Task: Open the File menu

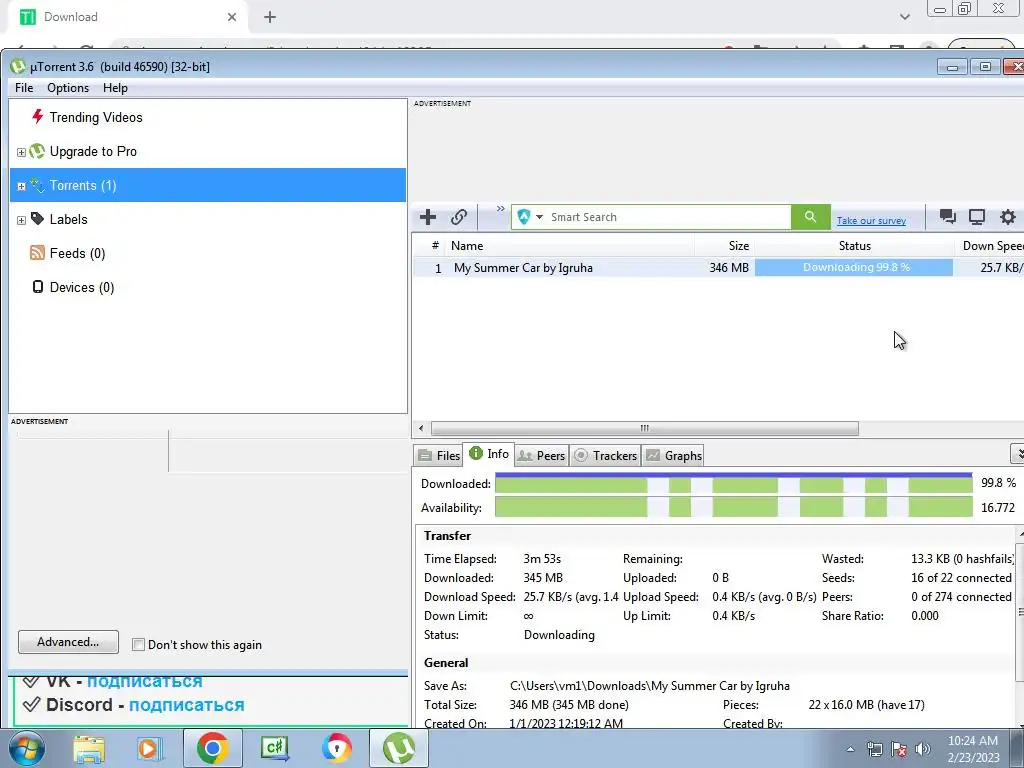Action: click(24, 88)
